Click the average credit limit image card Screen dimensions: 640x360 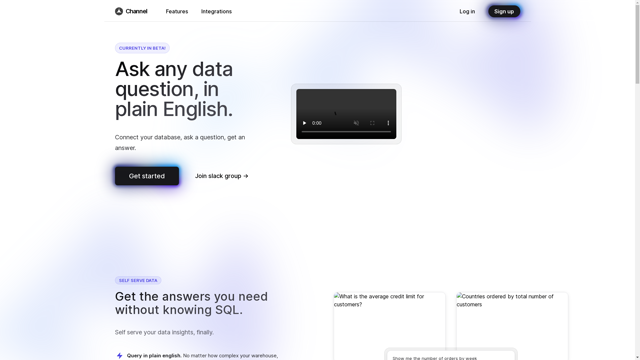point(389,326)
